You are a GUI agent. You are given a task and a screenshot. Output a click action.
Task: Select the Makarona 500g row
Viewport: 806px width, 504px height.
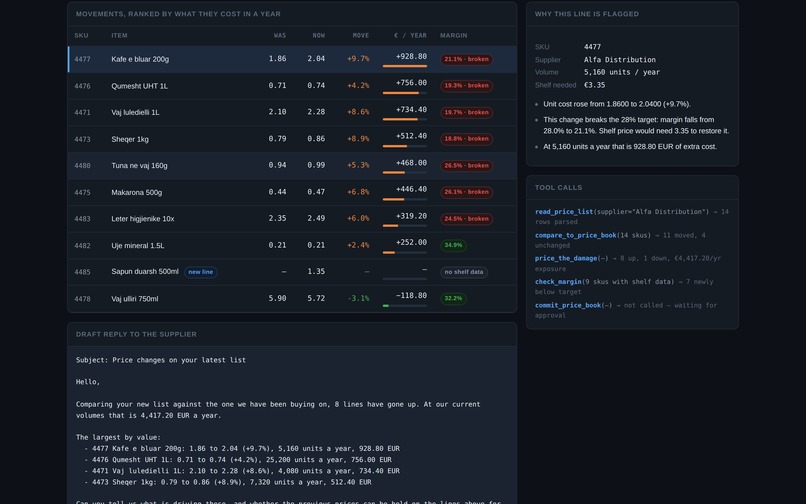pos(292,192)
